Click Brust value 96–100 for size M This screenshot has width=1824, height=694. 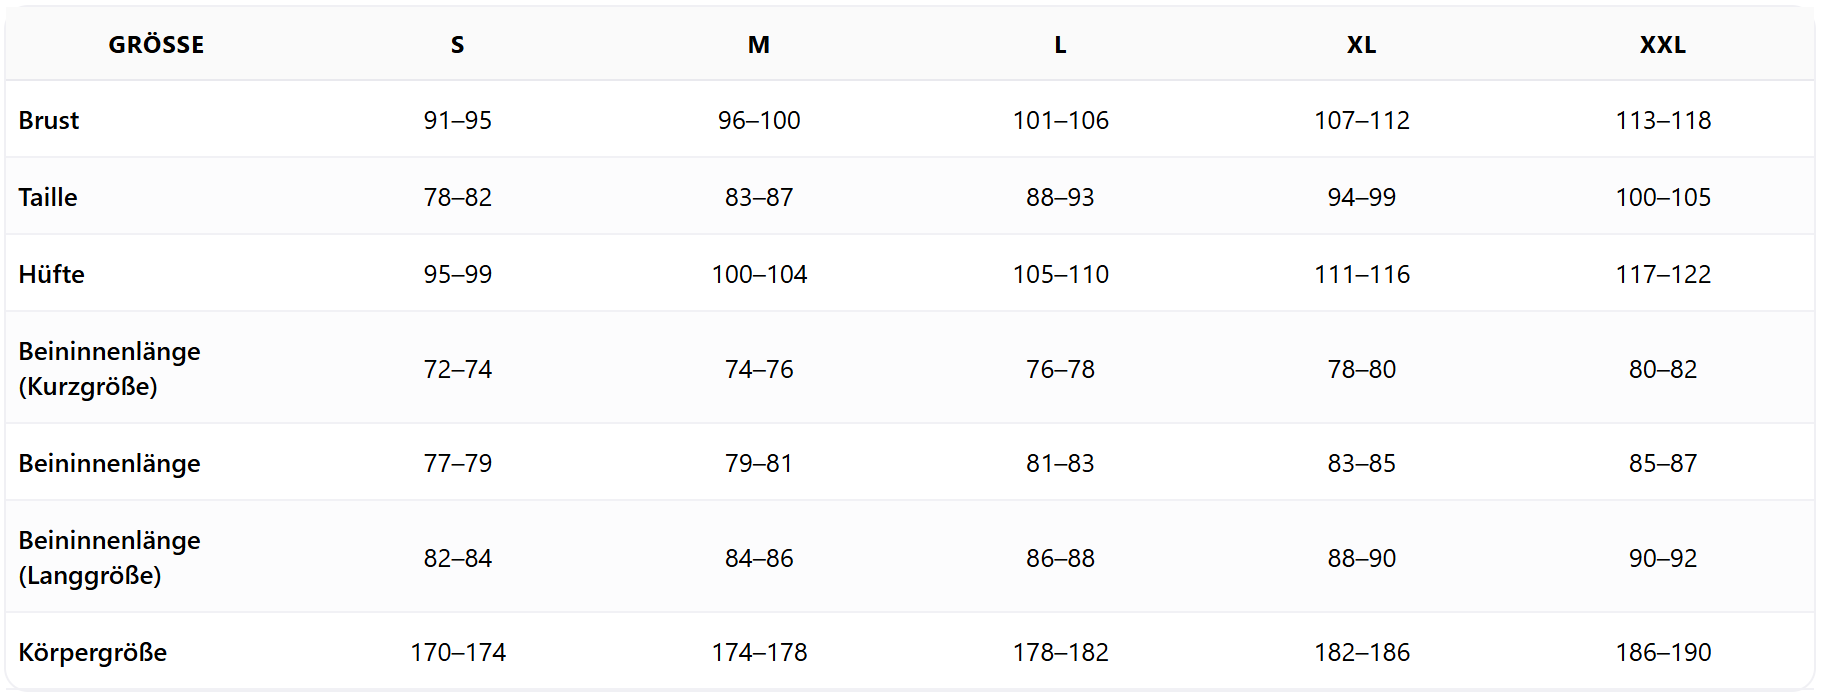pyautogui.click(x=759, y=120)
